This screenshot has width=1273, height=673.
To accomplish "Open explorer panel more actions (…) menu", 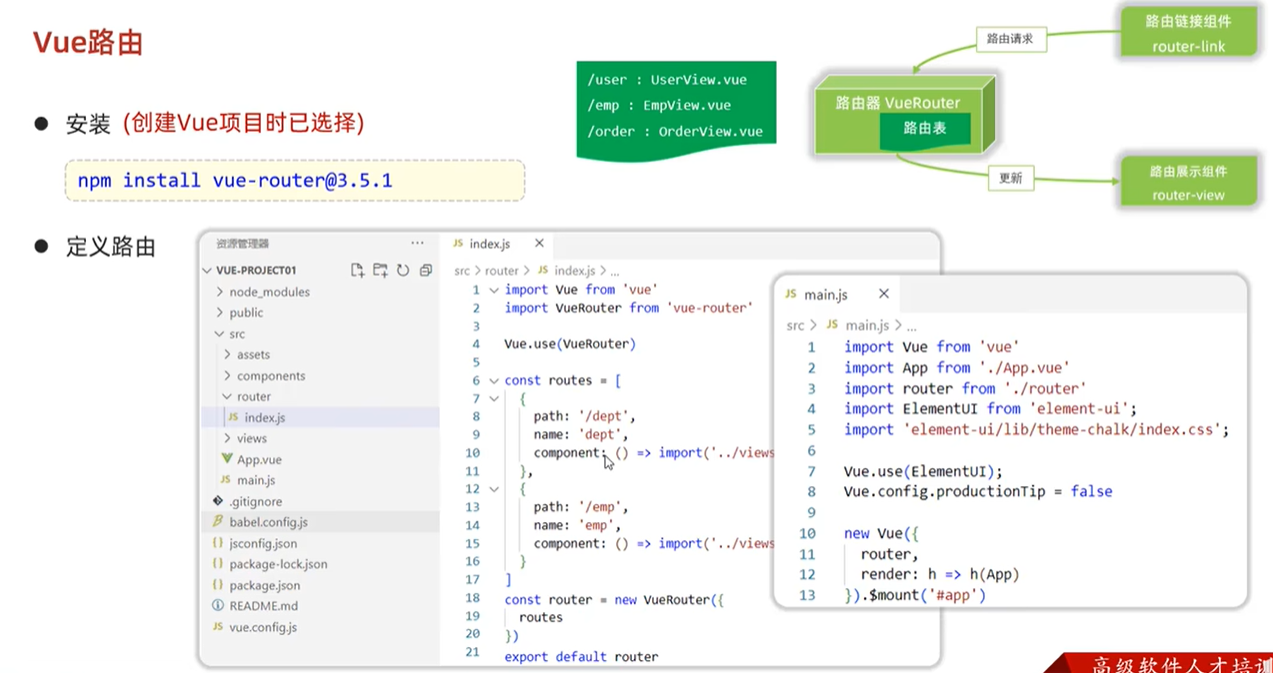I will (x=417, y=243).
